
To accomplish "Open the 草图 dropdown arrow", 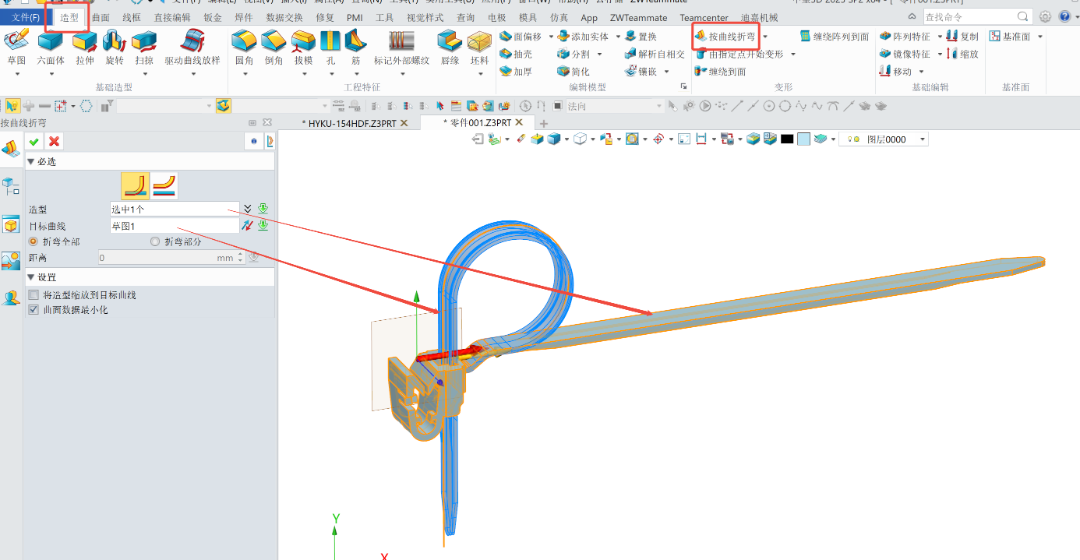I will [x=17, y=74].
